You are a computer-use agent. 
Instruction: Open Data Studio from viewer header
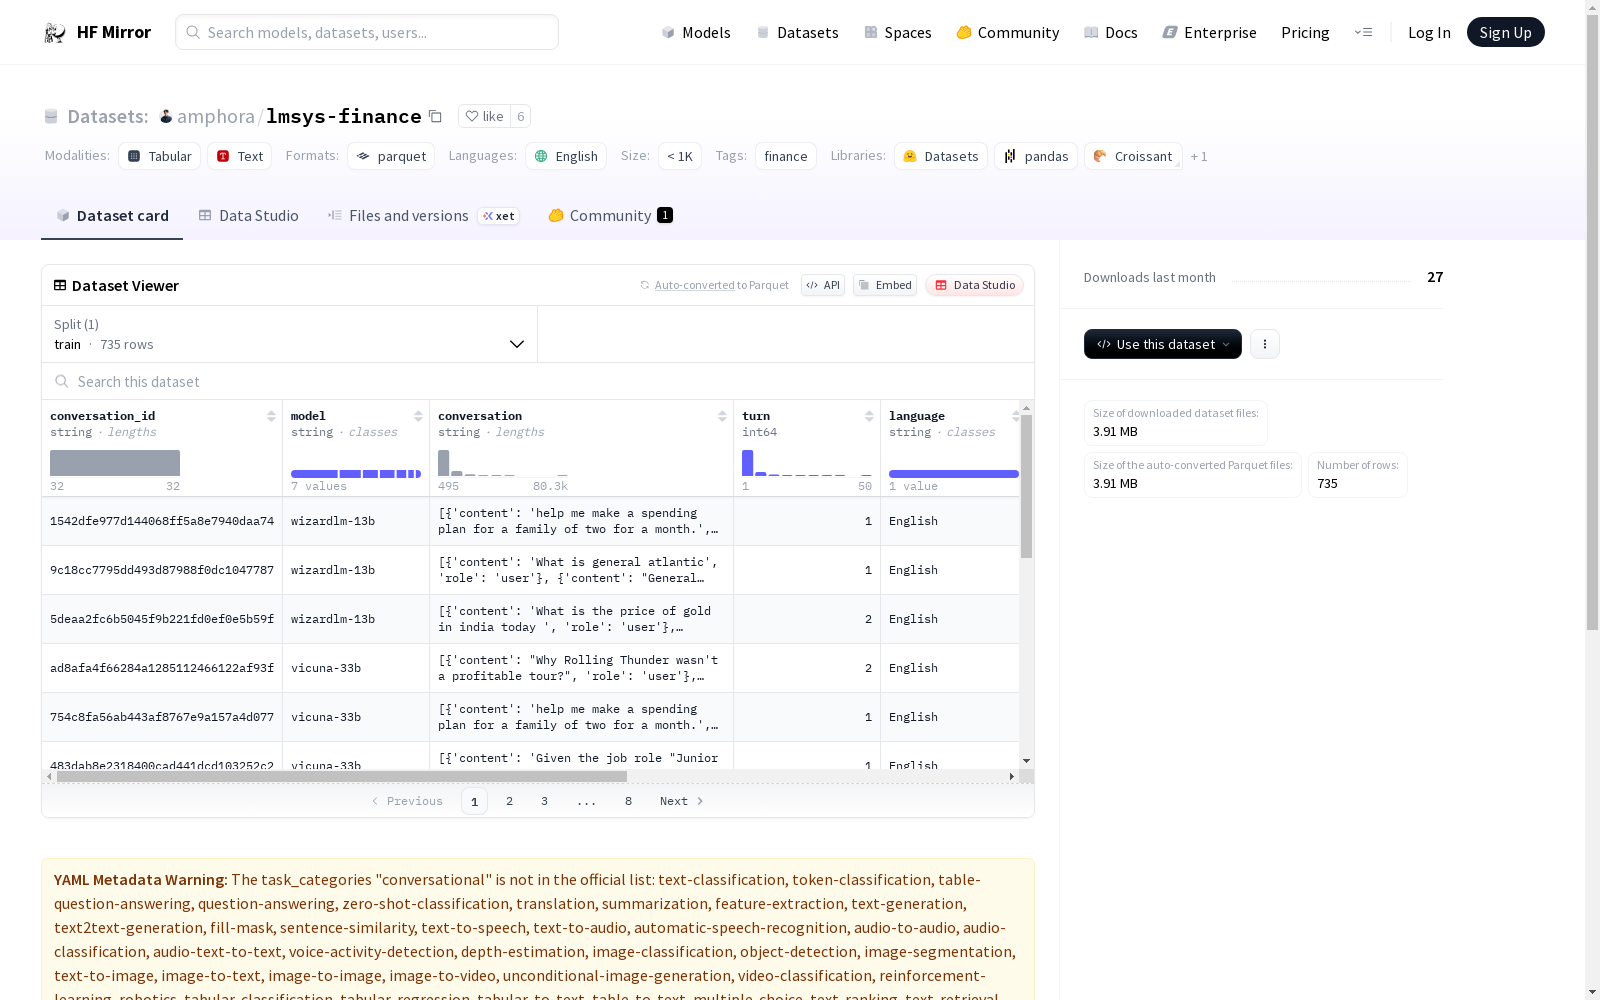pyautogui.click(x=974, y=285)
